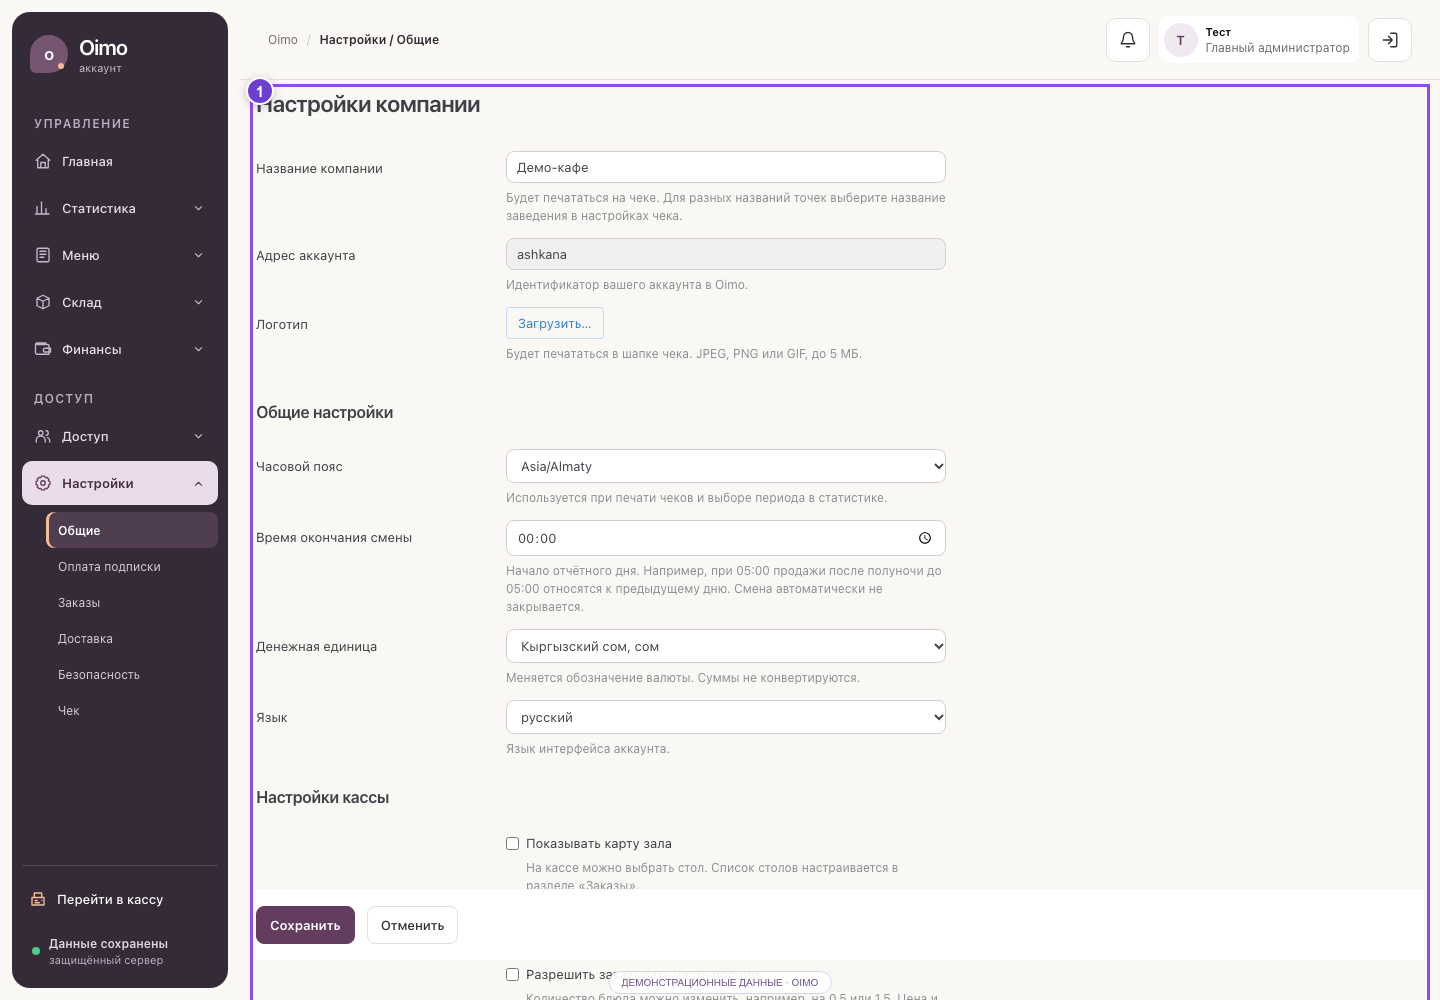The image size is (1440, 1000).
Task: Click the Склад box icon
Action: click(43, 302)
